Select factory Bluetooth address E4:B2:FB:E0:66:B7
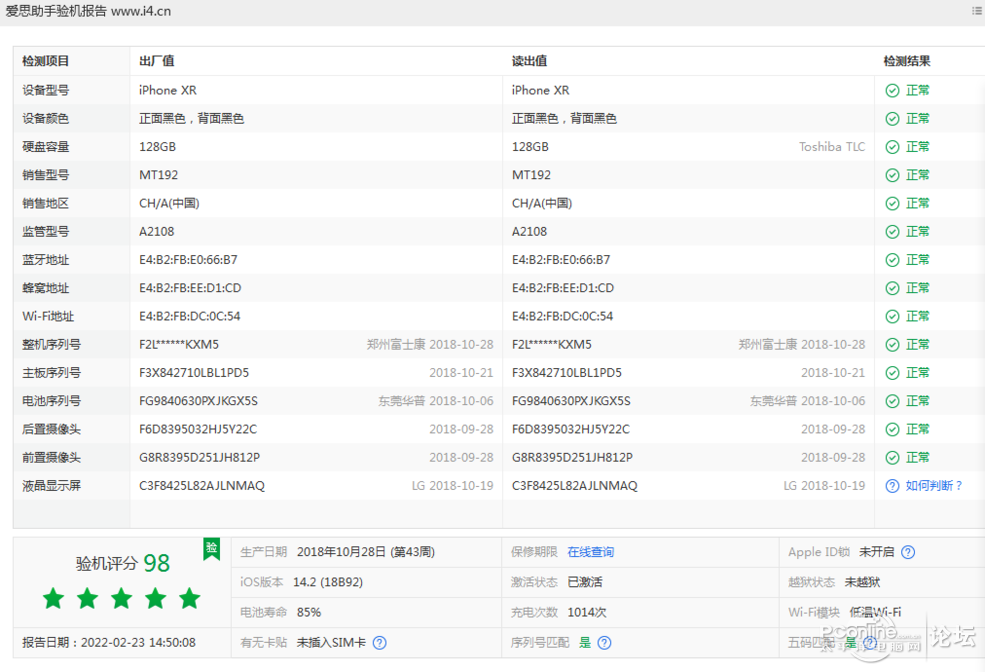The image size is (985, 672). coord(188,260)
